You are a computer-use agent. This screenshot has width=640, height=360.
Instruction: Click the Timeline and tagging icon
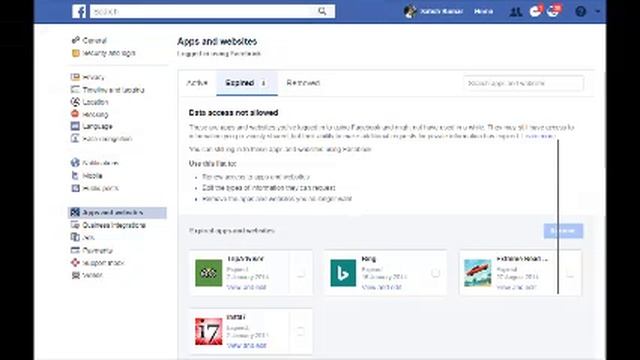(x=75, y=89)
